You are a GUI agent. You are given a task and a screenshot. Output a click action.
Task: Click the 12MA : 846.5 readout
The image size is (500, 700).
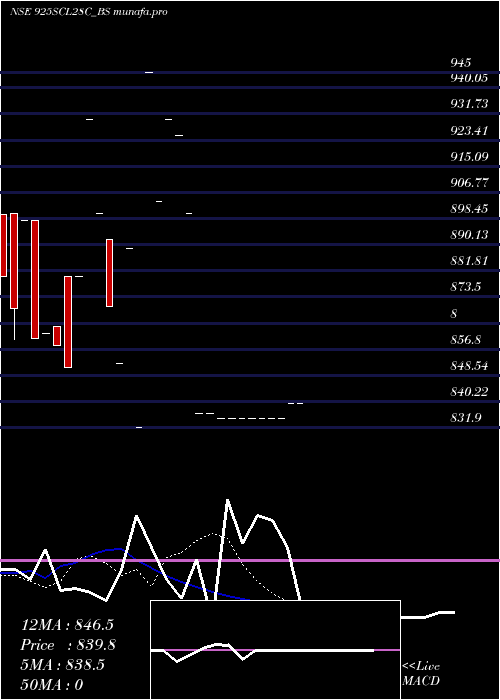(x=67, y=625)
